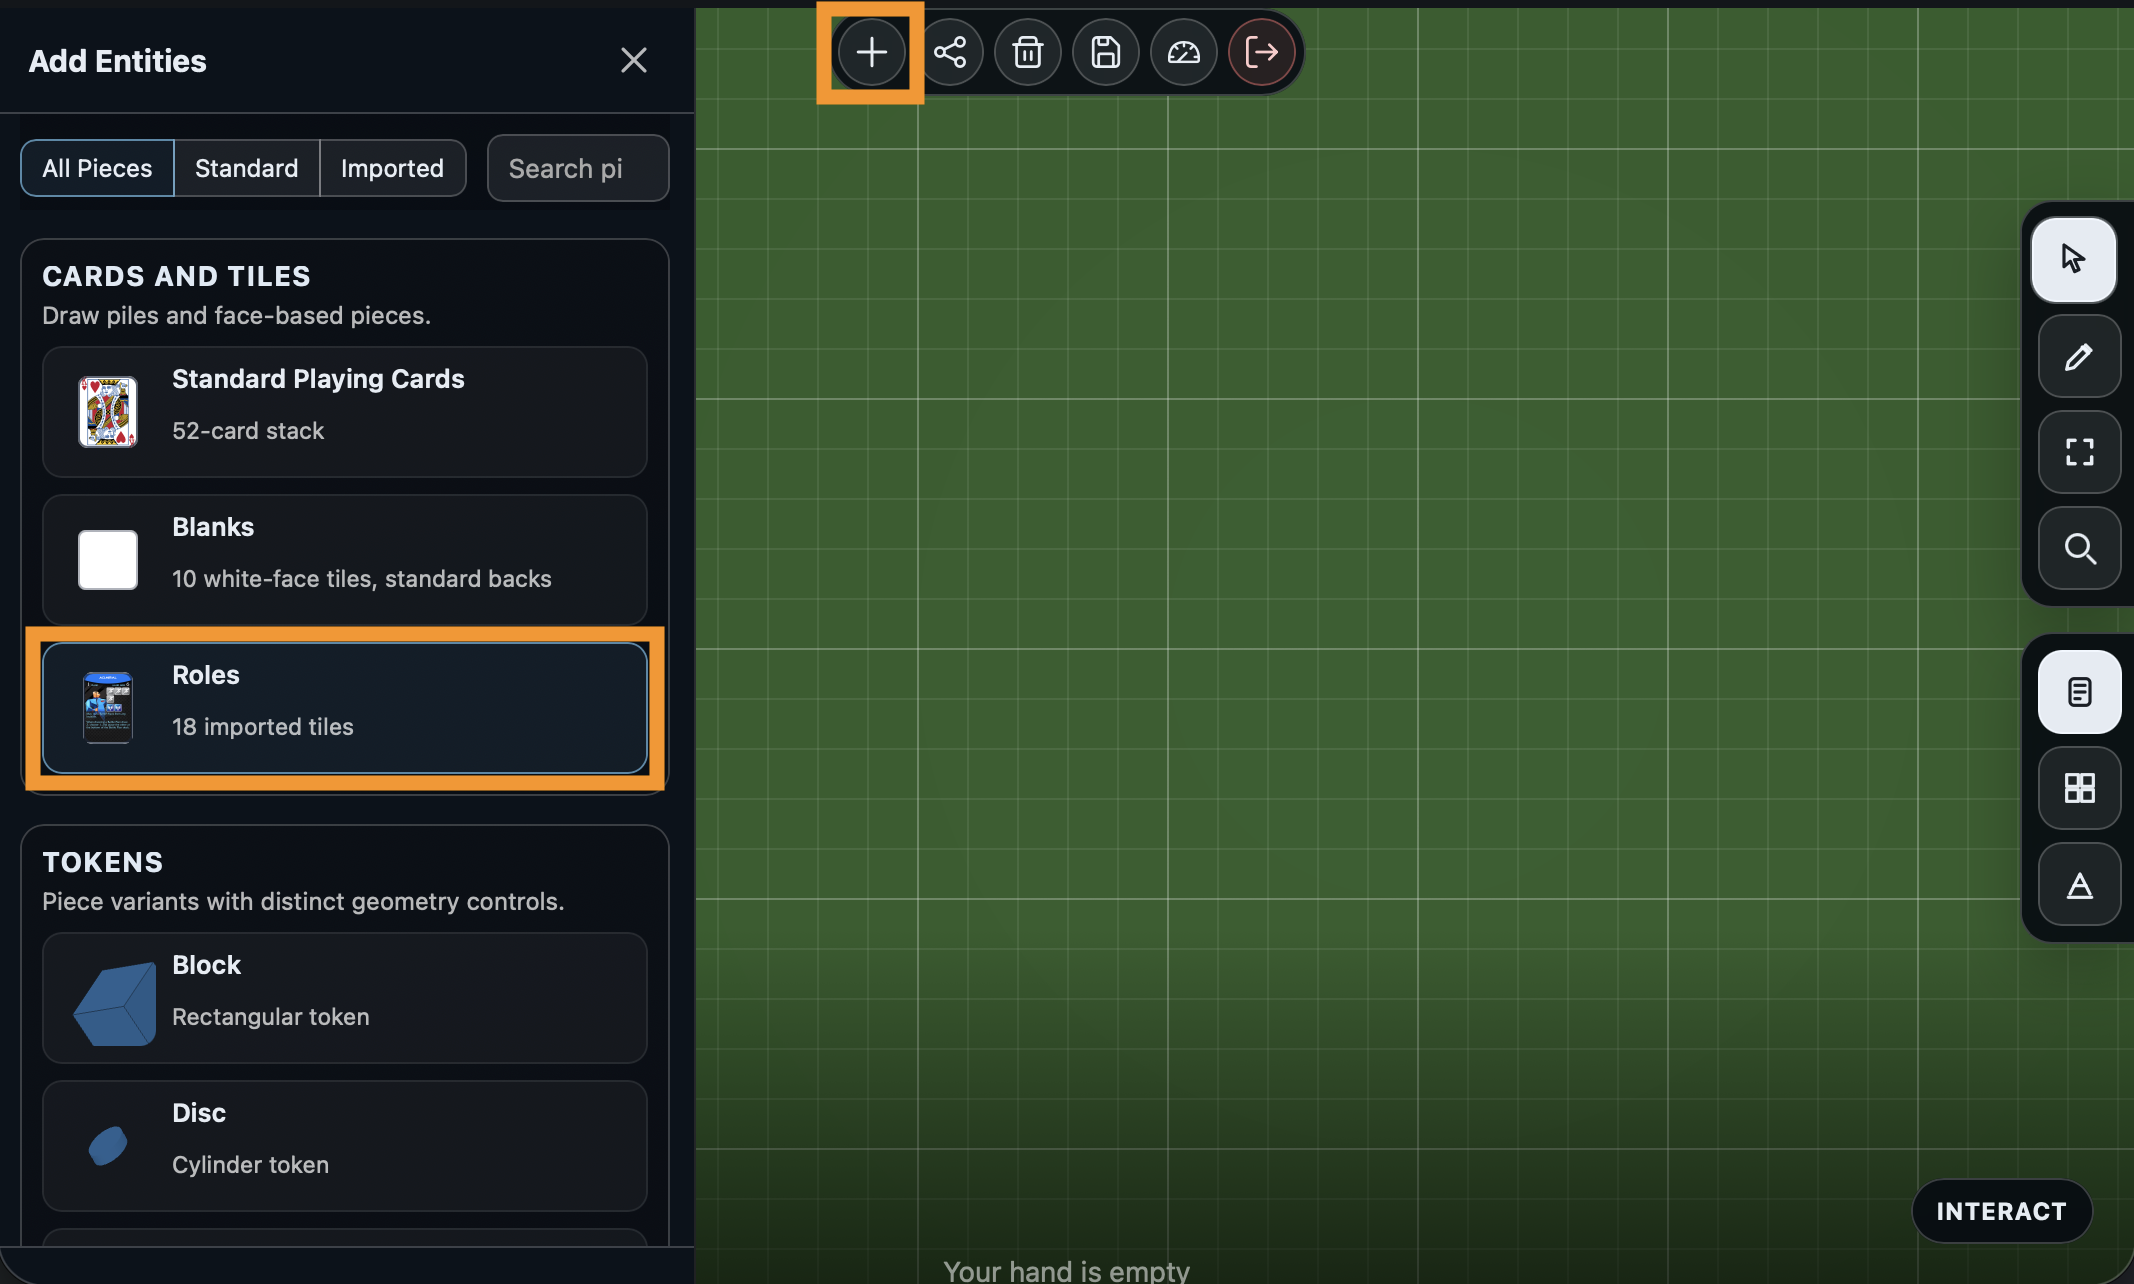Viewport: 2134px width, 1284px height.
Task: Close the Add Entities panel
Action: [x=634, y=60]
